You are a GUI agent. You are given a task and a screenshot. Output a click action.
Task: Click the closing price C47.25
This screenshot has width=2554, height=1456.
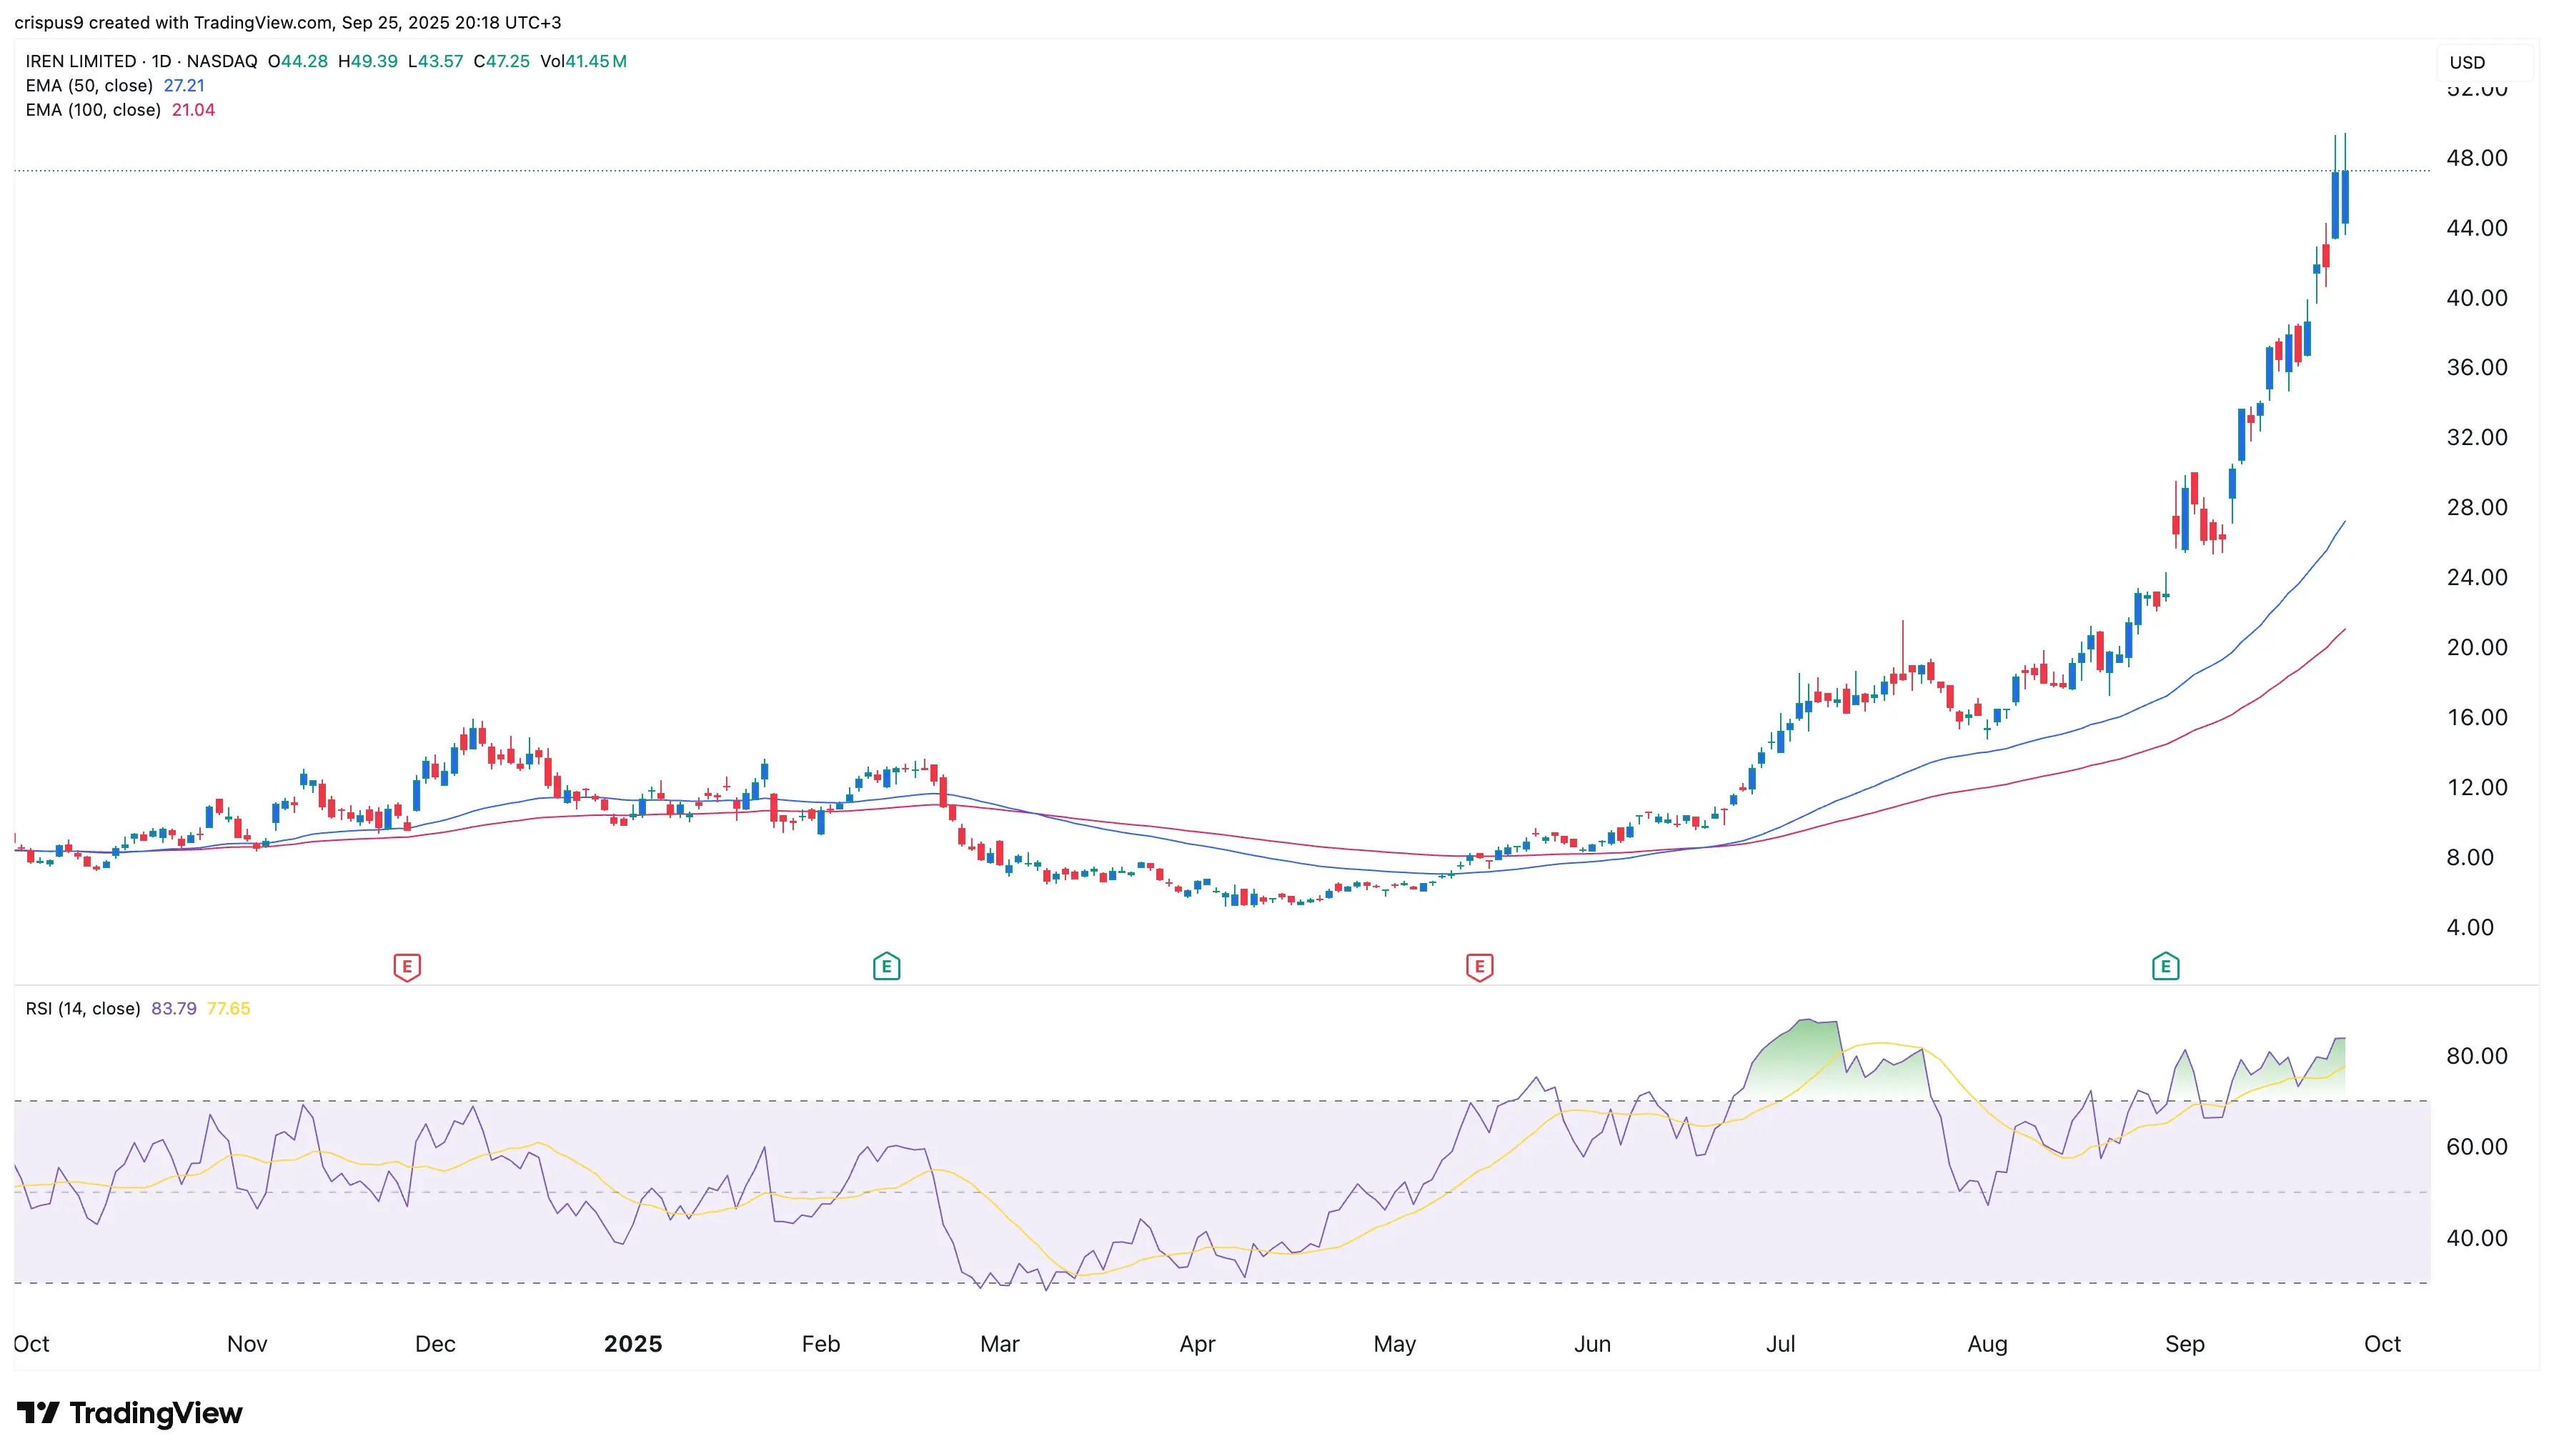point(502,61)
